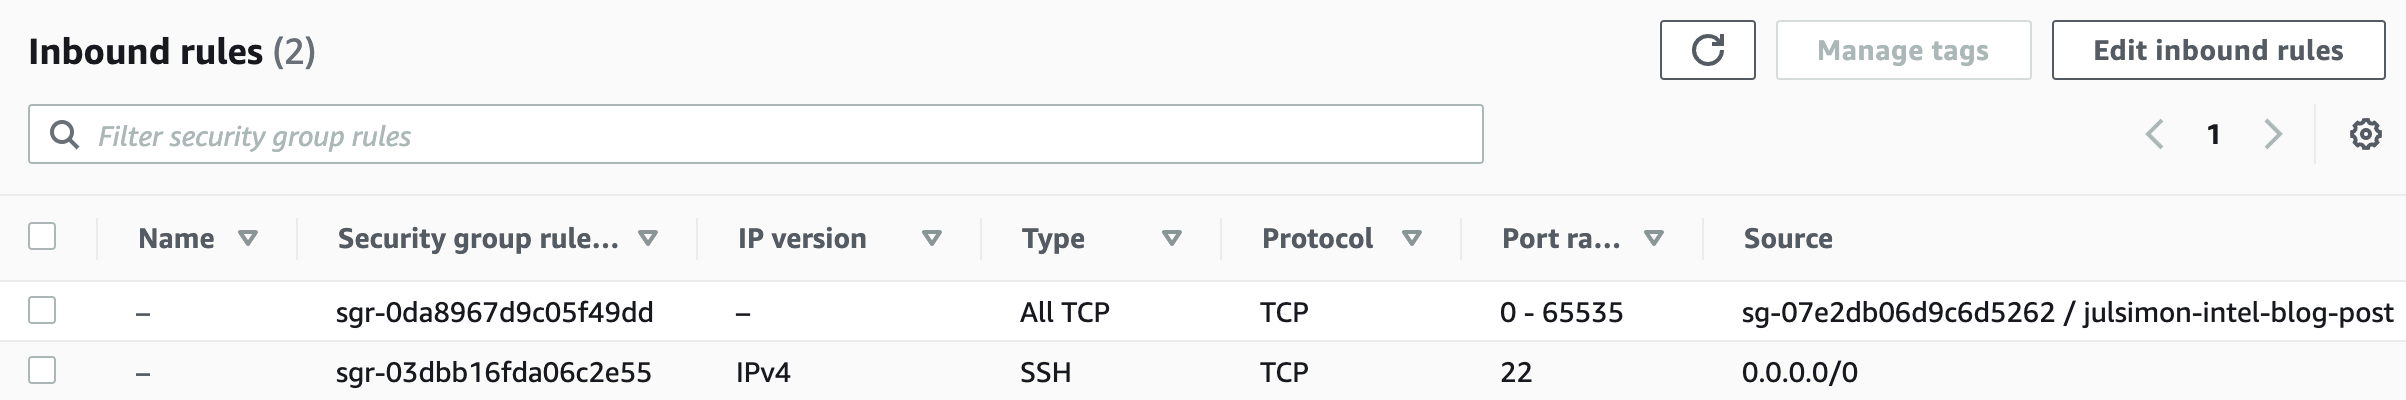Click Edit inbound rules button
Screen dimensions: 2406x400
[x=2218, y=50]
